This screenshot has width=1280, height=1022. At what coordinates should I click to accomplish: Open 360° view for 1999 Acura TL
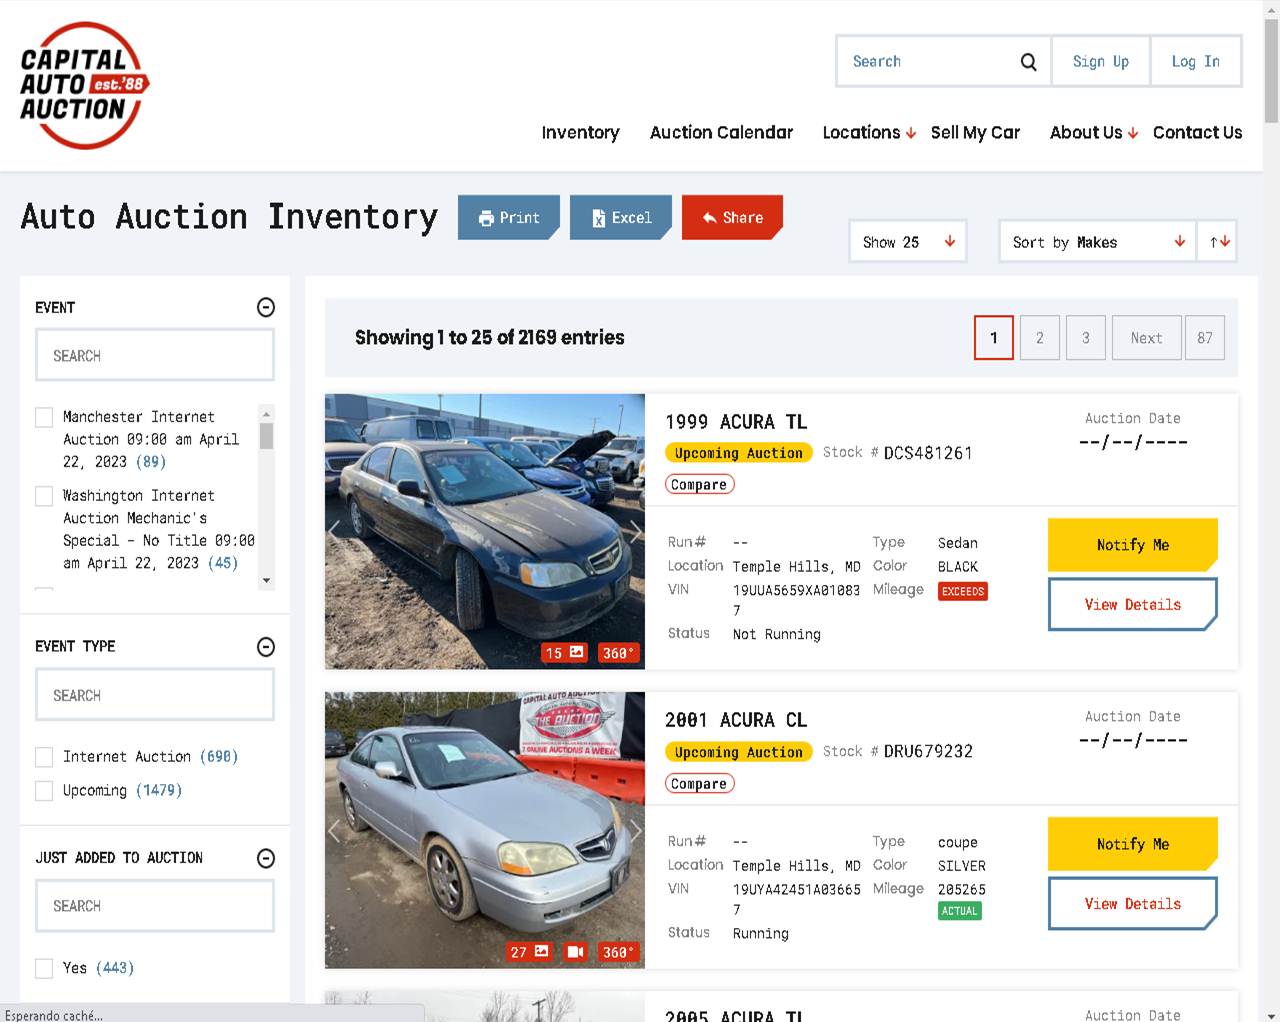click(617, 653)
